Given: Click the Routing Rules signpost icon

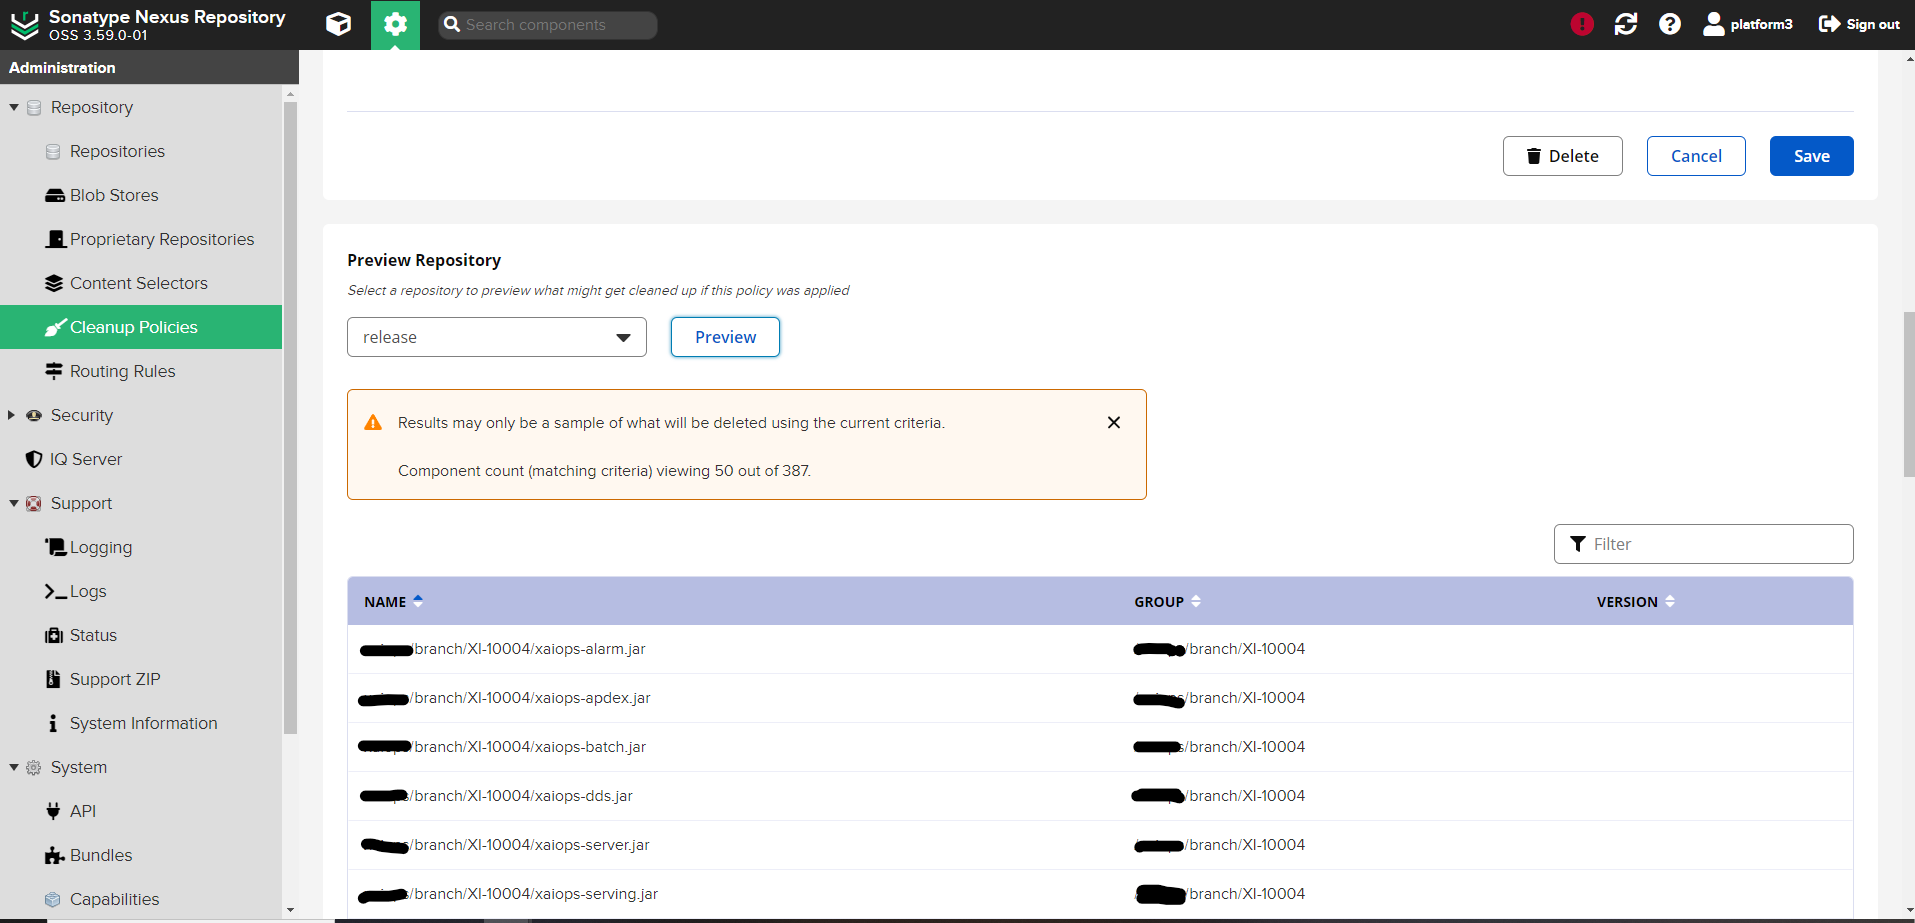Looking at the screenshot, I should click(54, 371).
